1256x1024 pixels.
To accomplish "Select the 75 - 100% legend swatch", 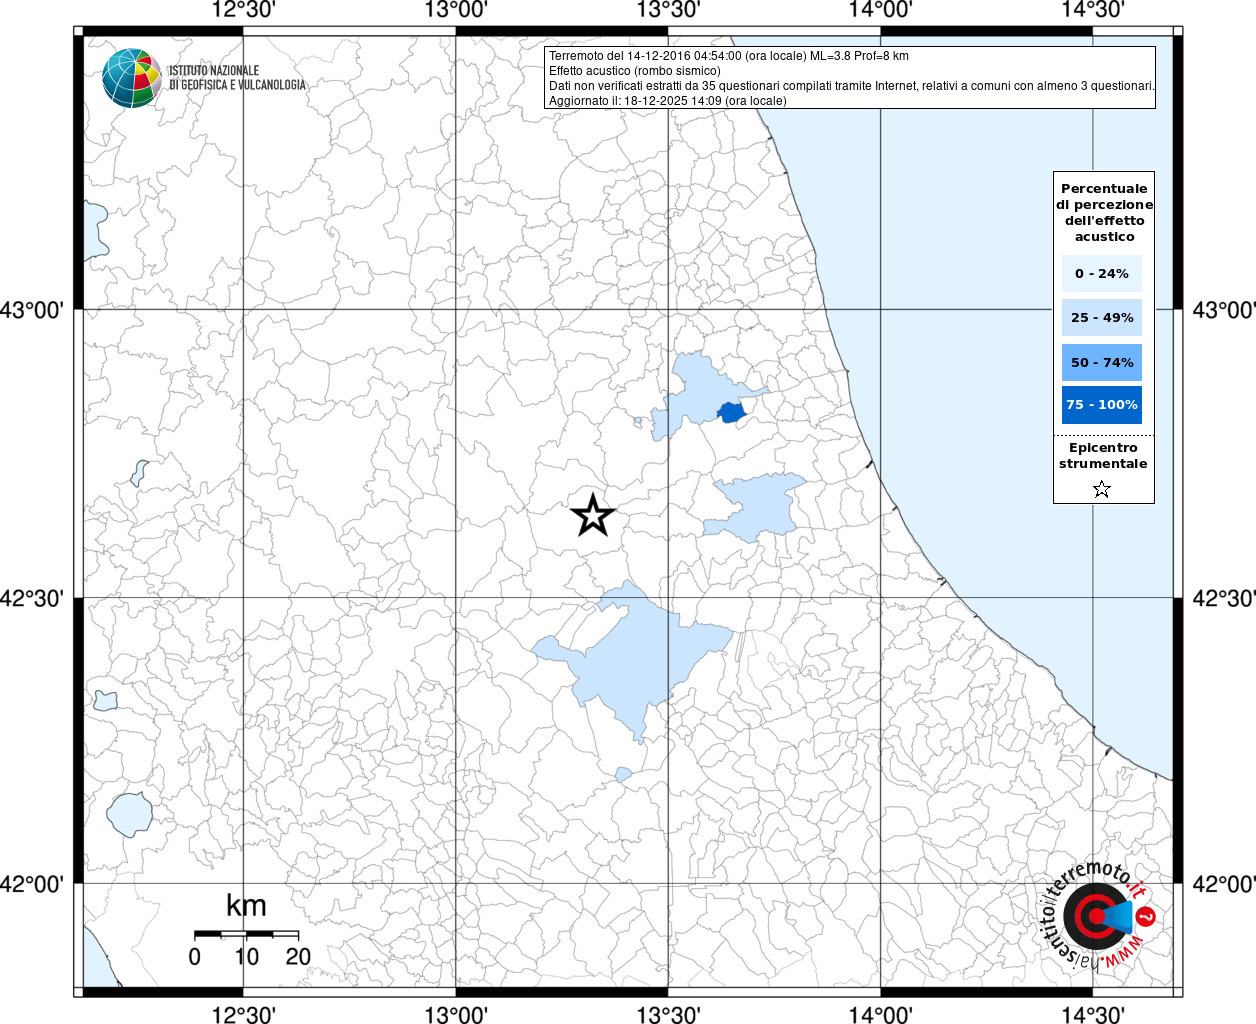I will (x=1102, y=405).
